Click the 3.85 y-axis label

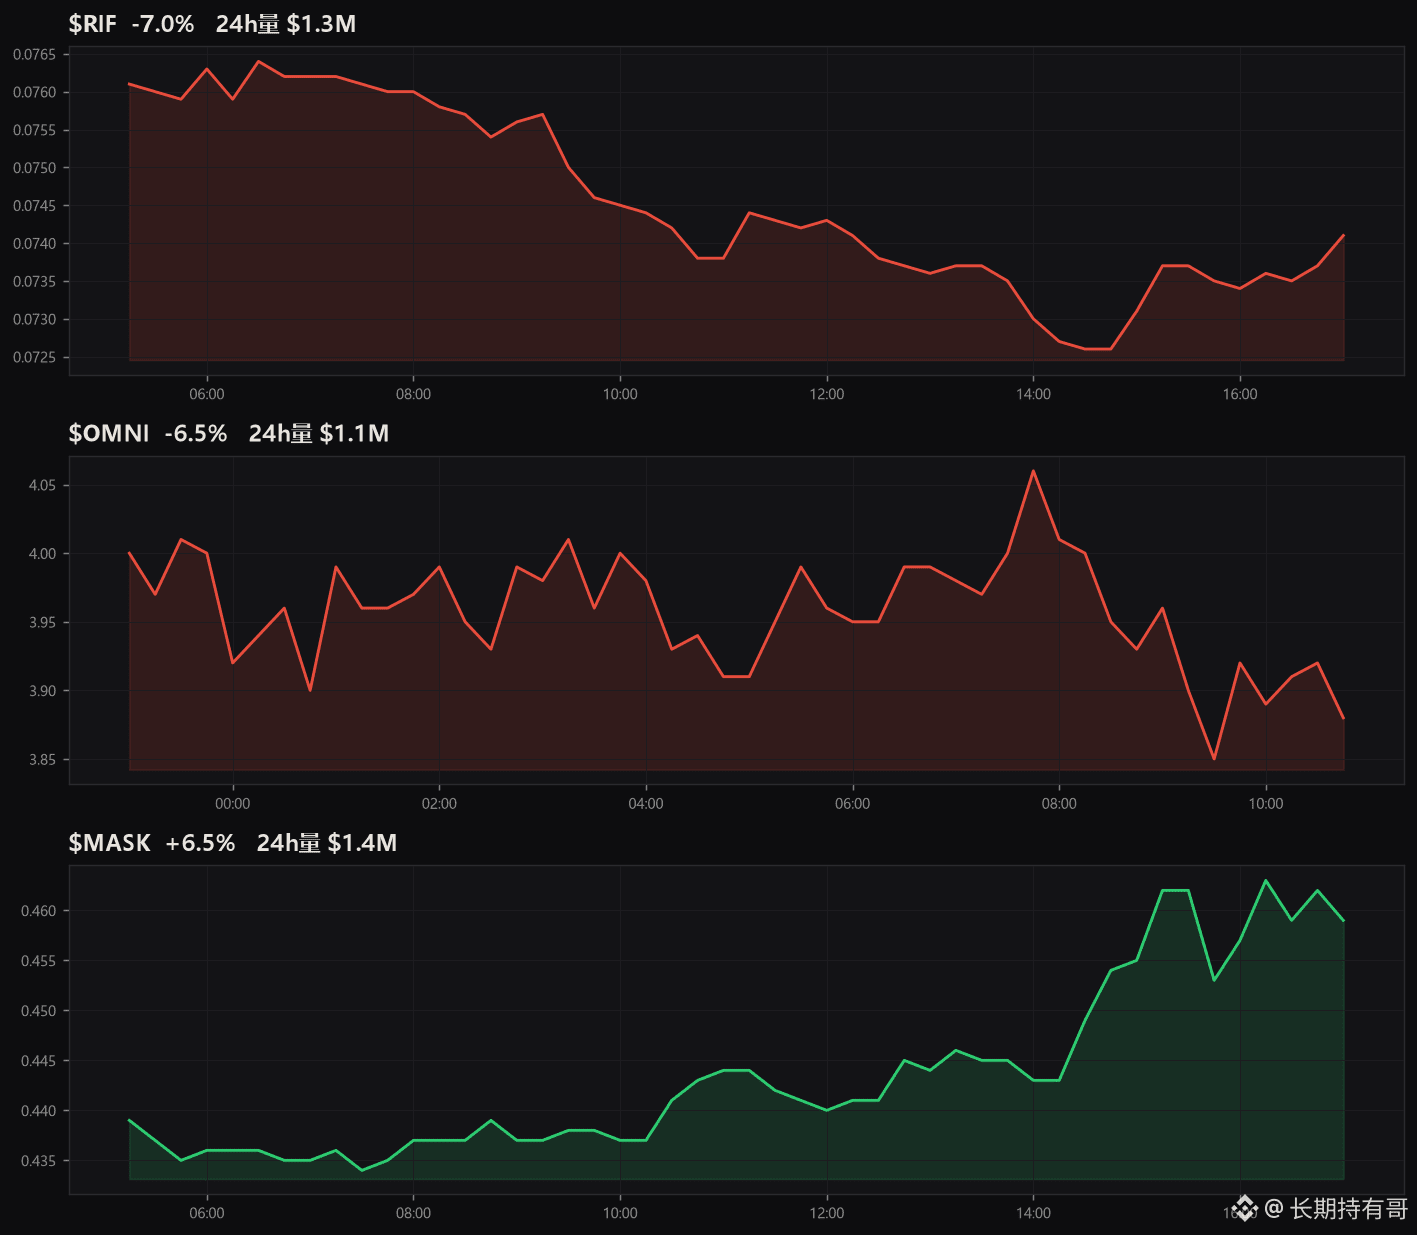tap(42, 759)
